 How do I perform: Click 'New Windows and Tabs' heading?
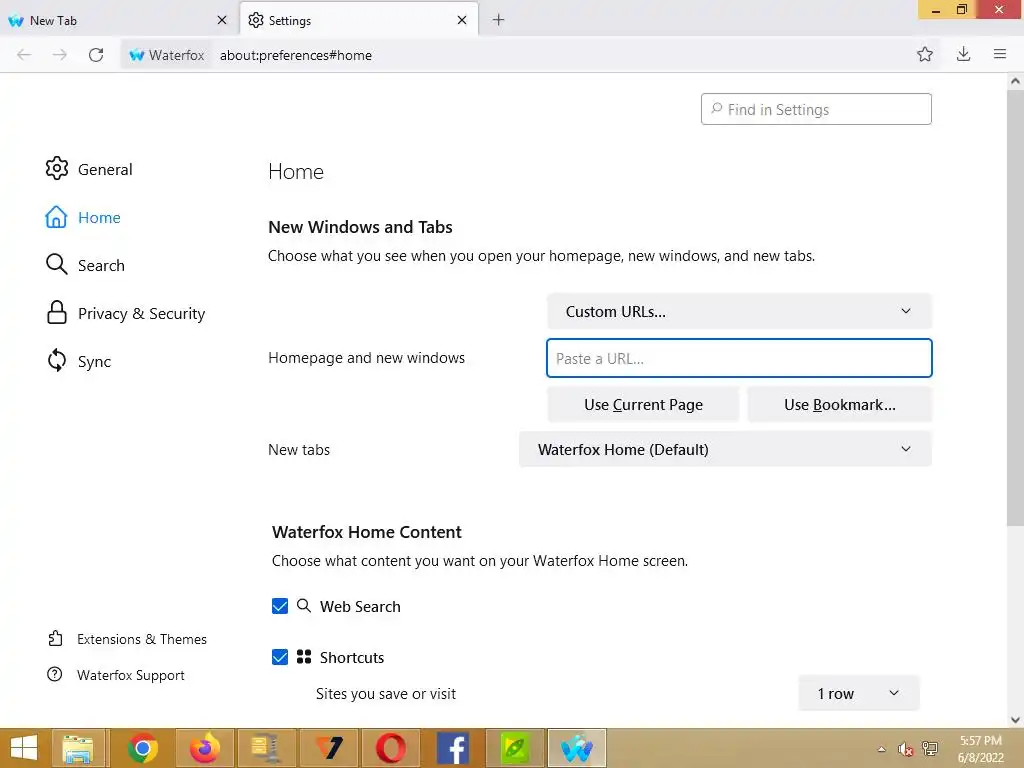tap(360, 227)
